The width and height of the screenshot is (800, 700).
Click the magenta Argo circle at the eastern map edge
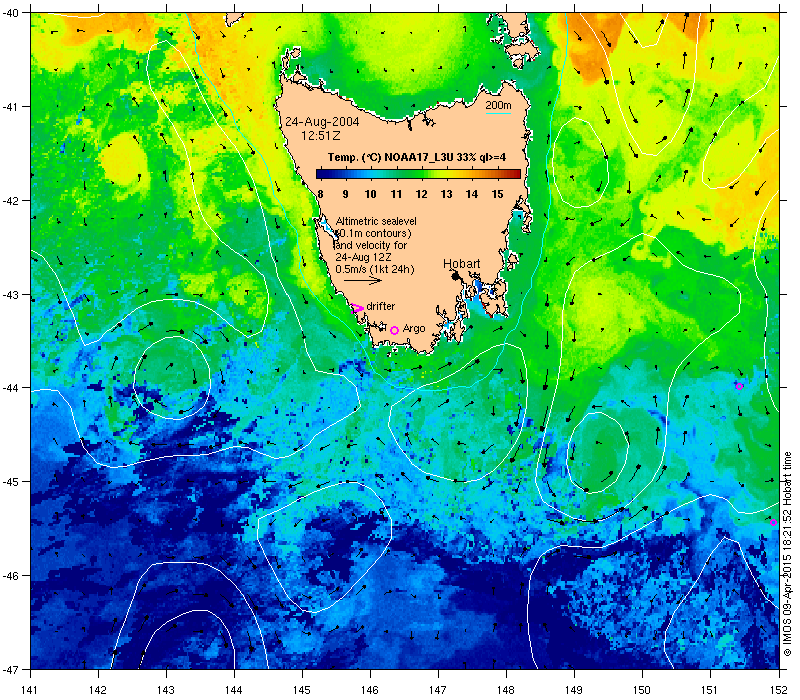773,522
